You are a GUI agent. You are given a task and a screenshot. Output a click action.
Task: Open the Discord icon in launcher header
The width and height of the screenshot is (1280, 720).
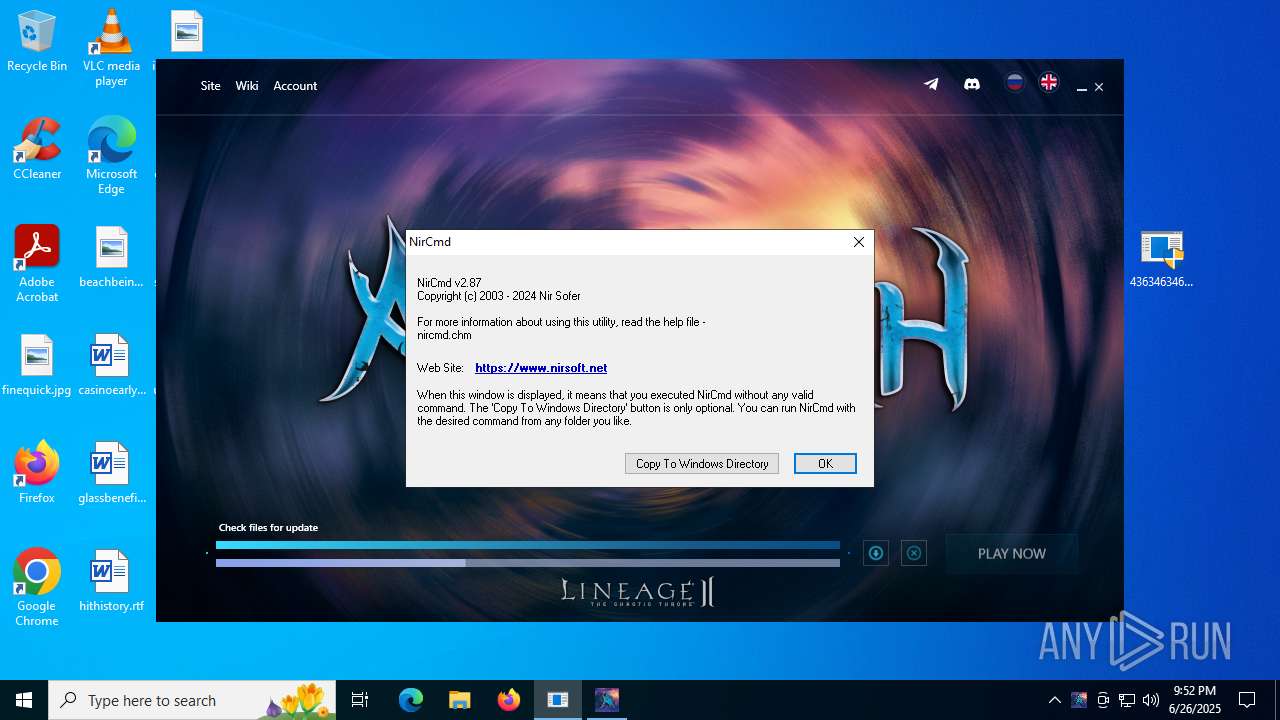(x=971, y=84)
